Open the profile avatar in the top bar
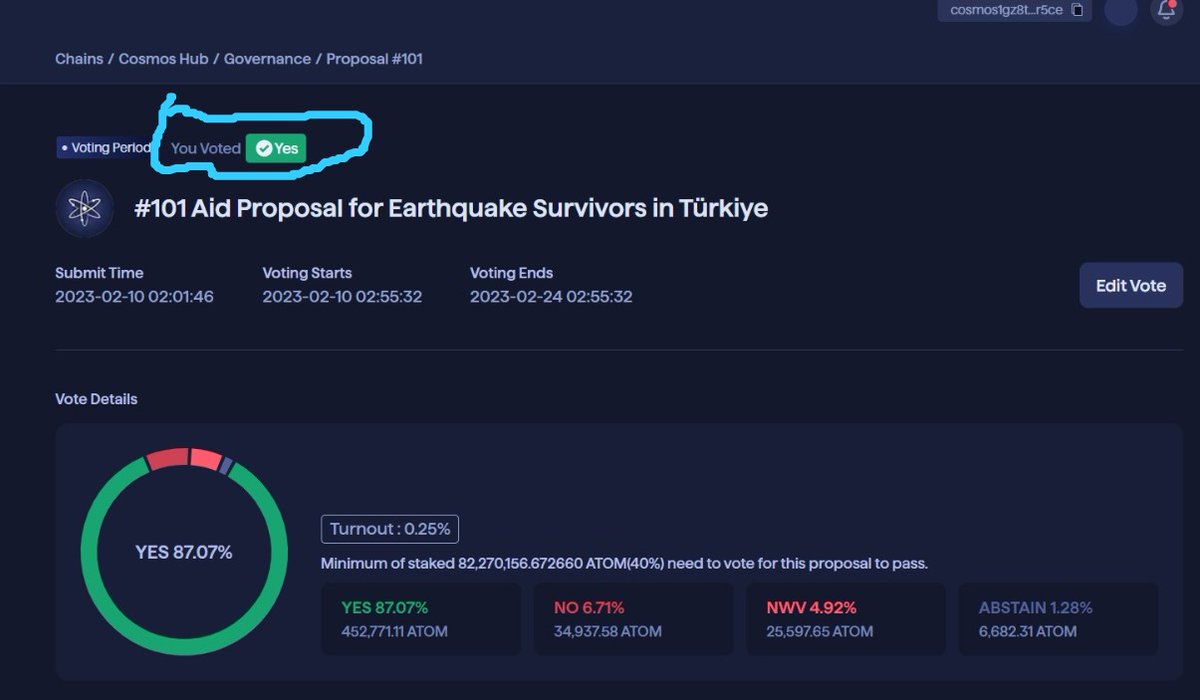 [1120, 13]
